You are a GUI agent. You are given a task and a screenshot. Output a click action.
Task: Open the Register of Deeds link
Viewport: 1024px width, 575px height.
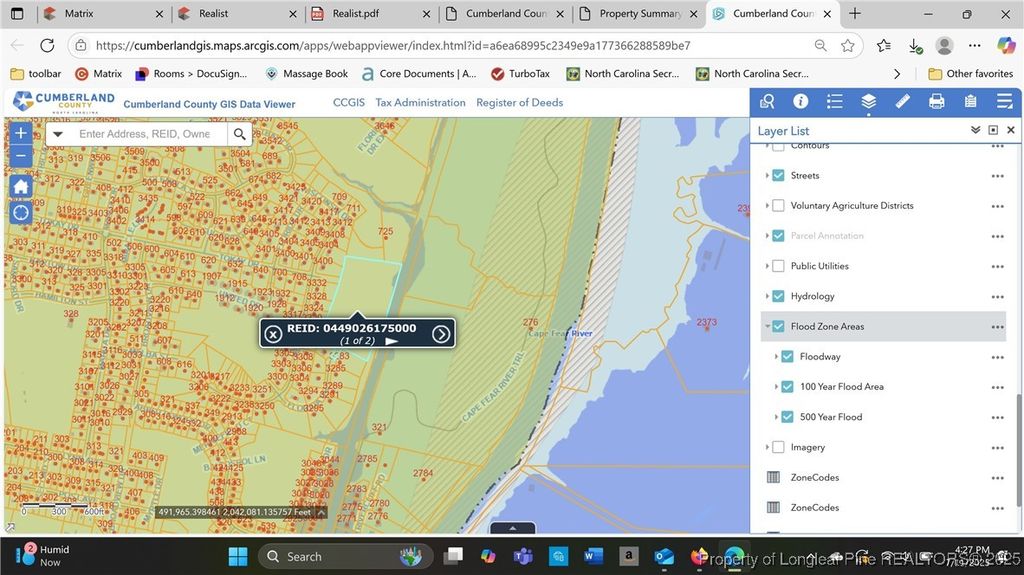tap(519, 103)
